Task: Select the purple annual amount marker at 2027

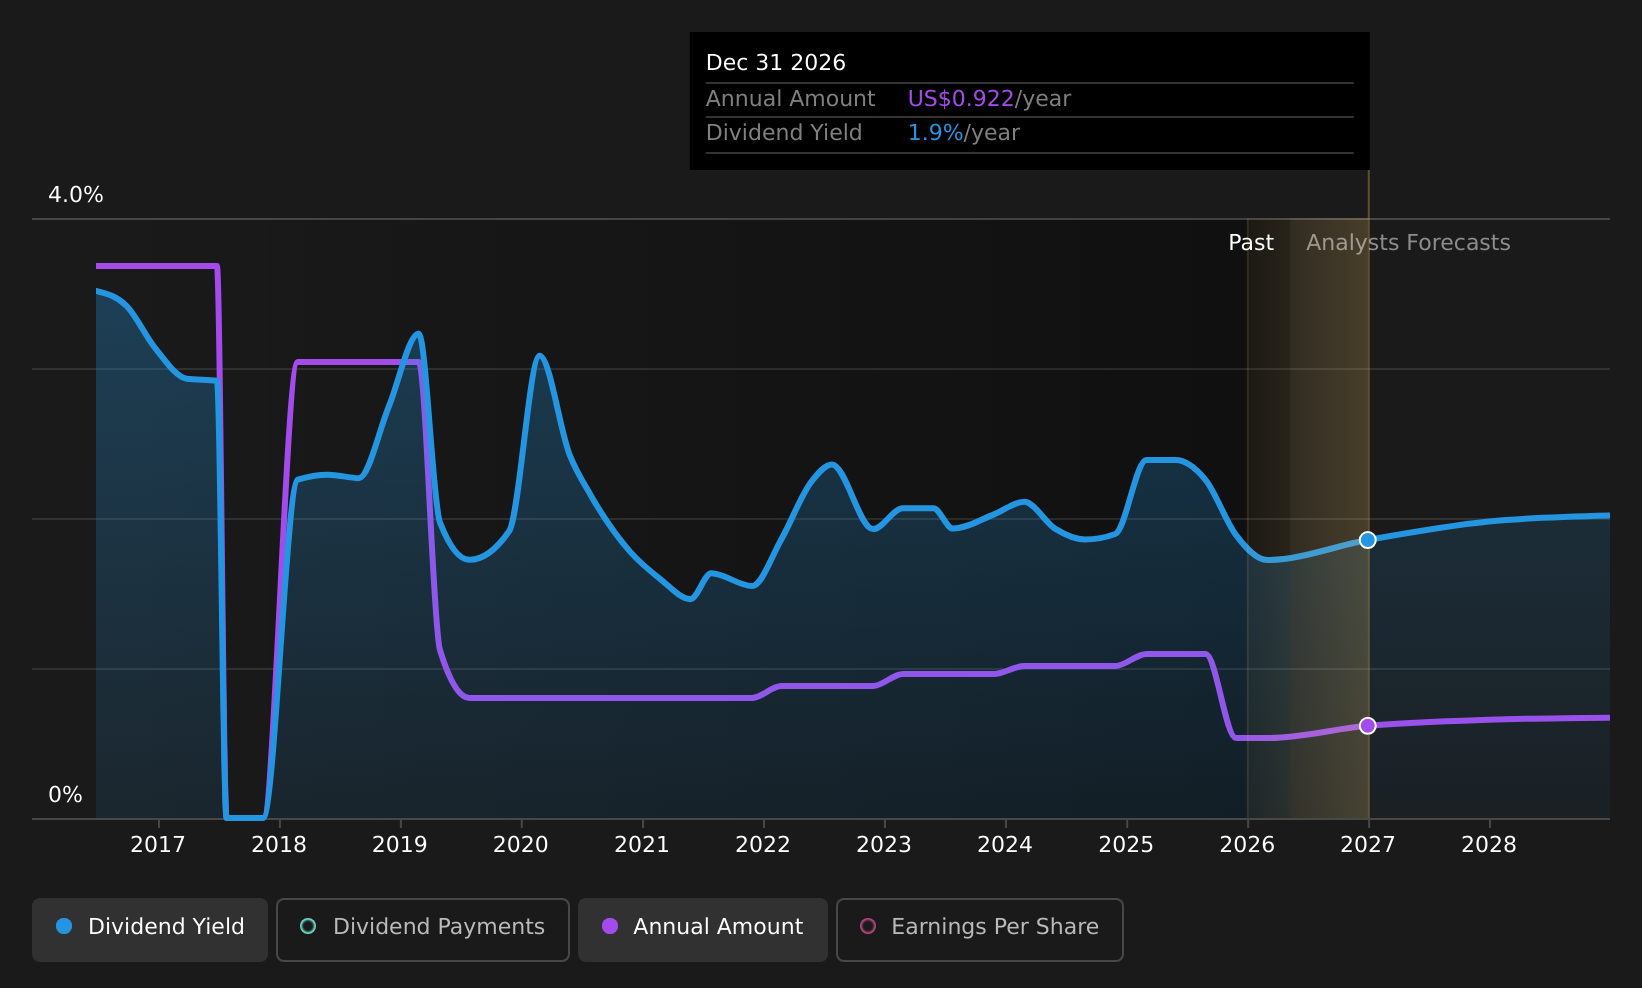Action: (x=1368, y=725)
